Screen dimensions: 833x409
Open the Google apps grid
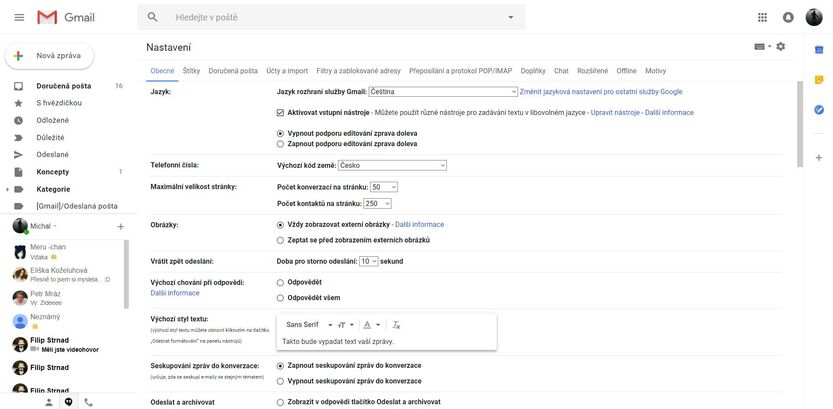[762, 18]
